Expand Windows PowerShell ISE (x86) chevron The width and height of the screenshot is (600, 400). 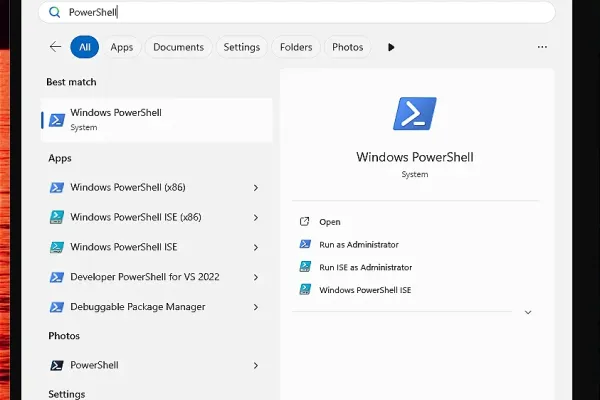pos(256,217)
